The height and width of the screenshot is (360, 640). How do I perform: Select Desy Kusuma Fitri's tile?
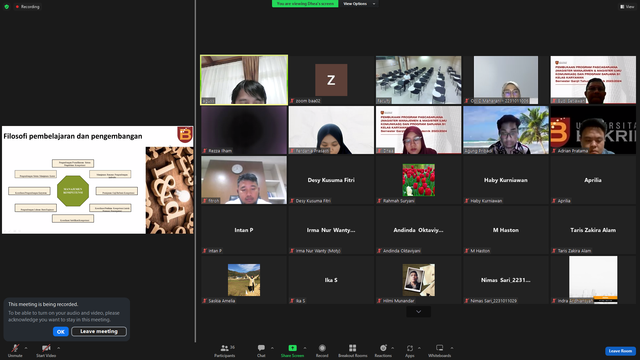coord(331,180)
